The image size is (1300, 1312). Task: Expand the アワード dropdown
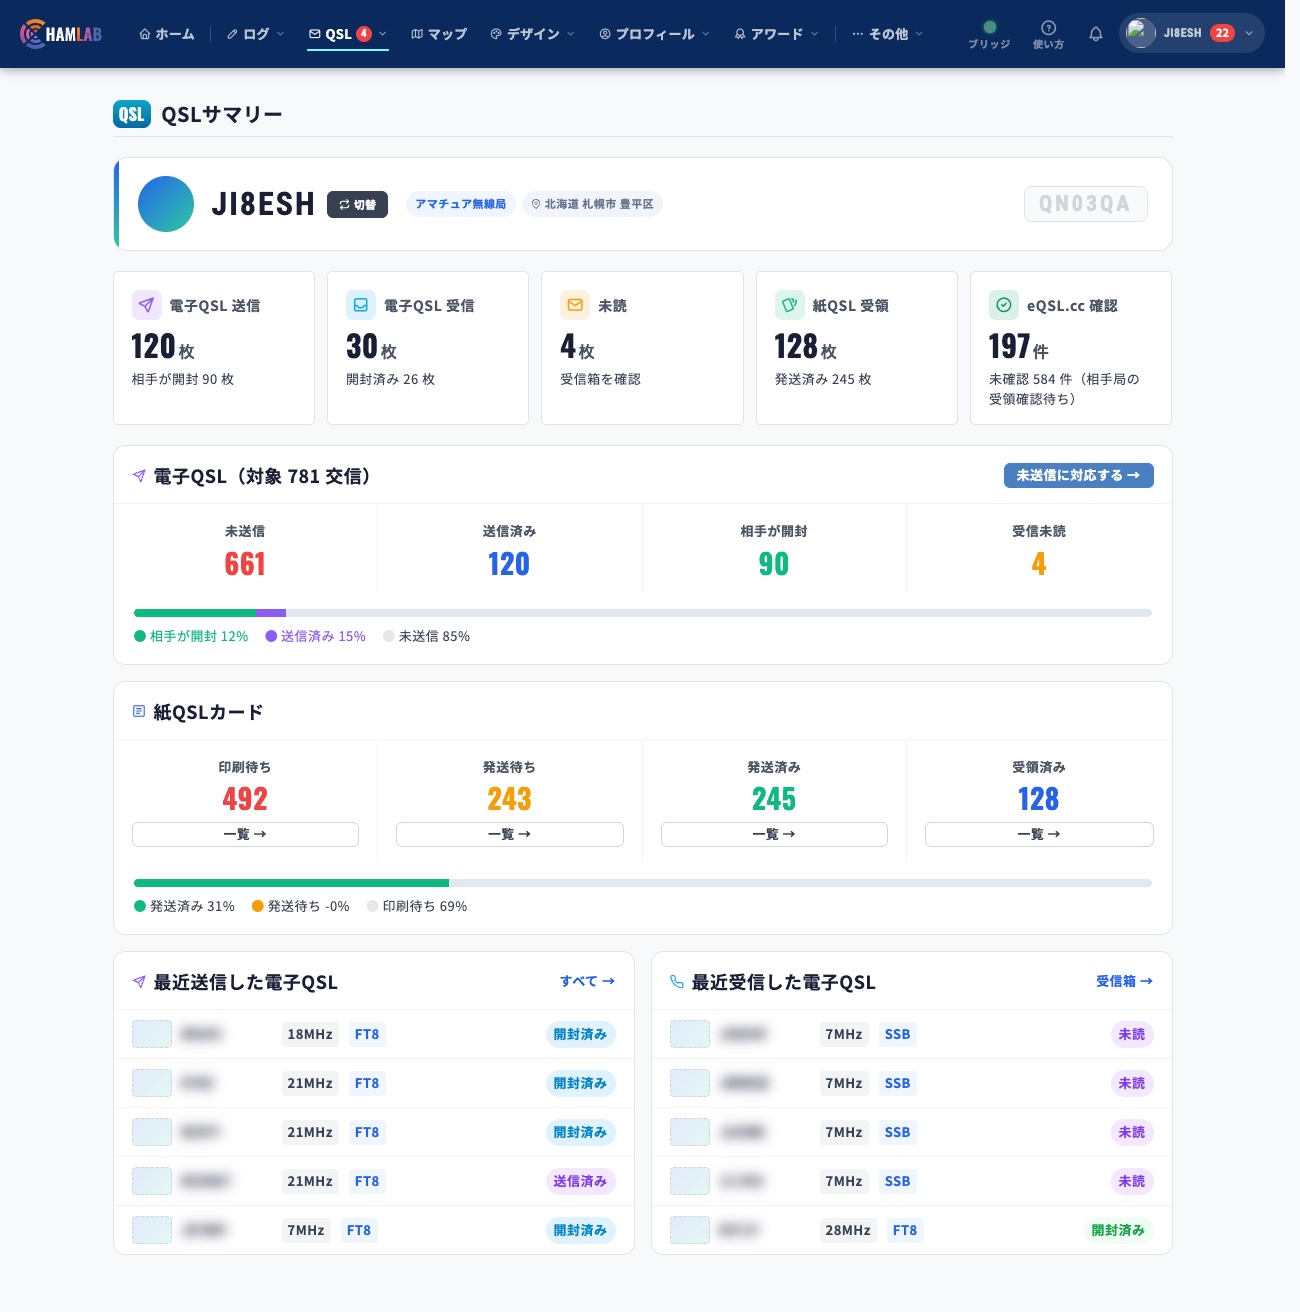click(x=776, y=34)
